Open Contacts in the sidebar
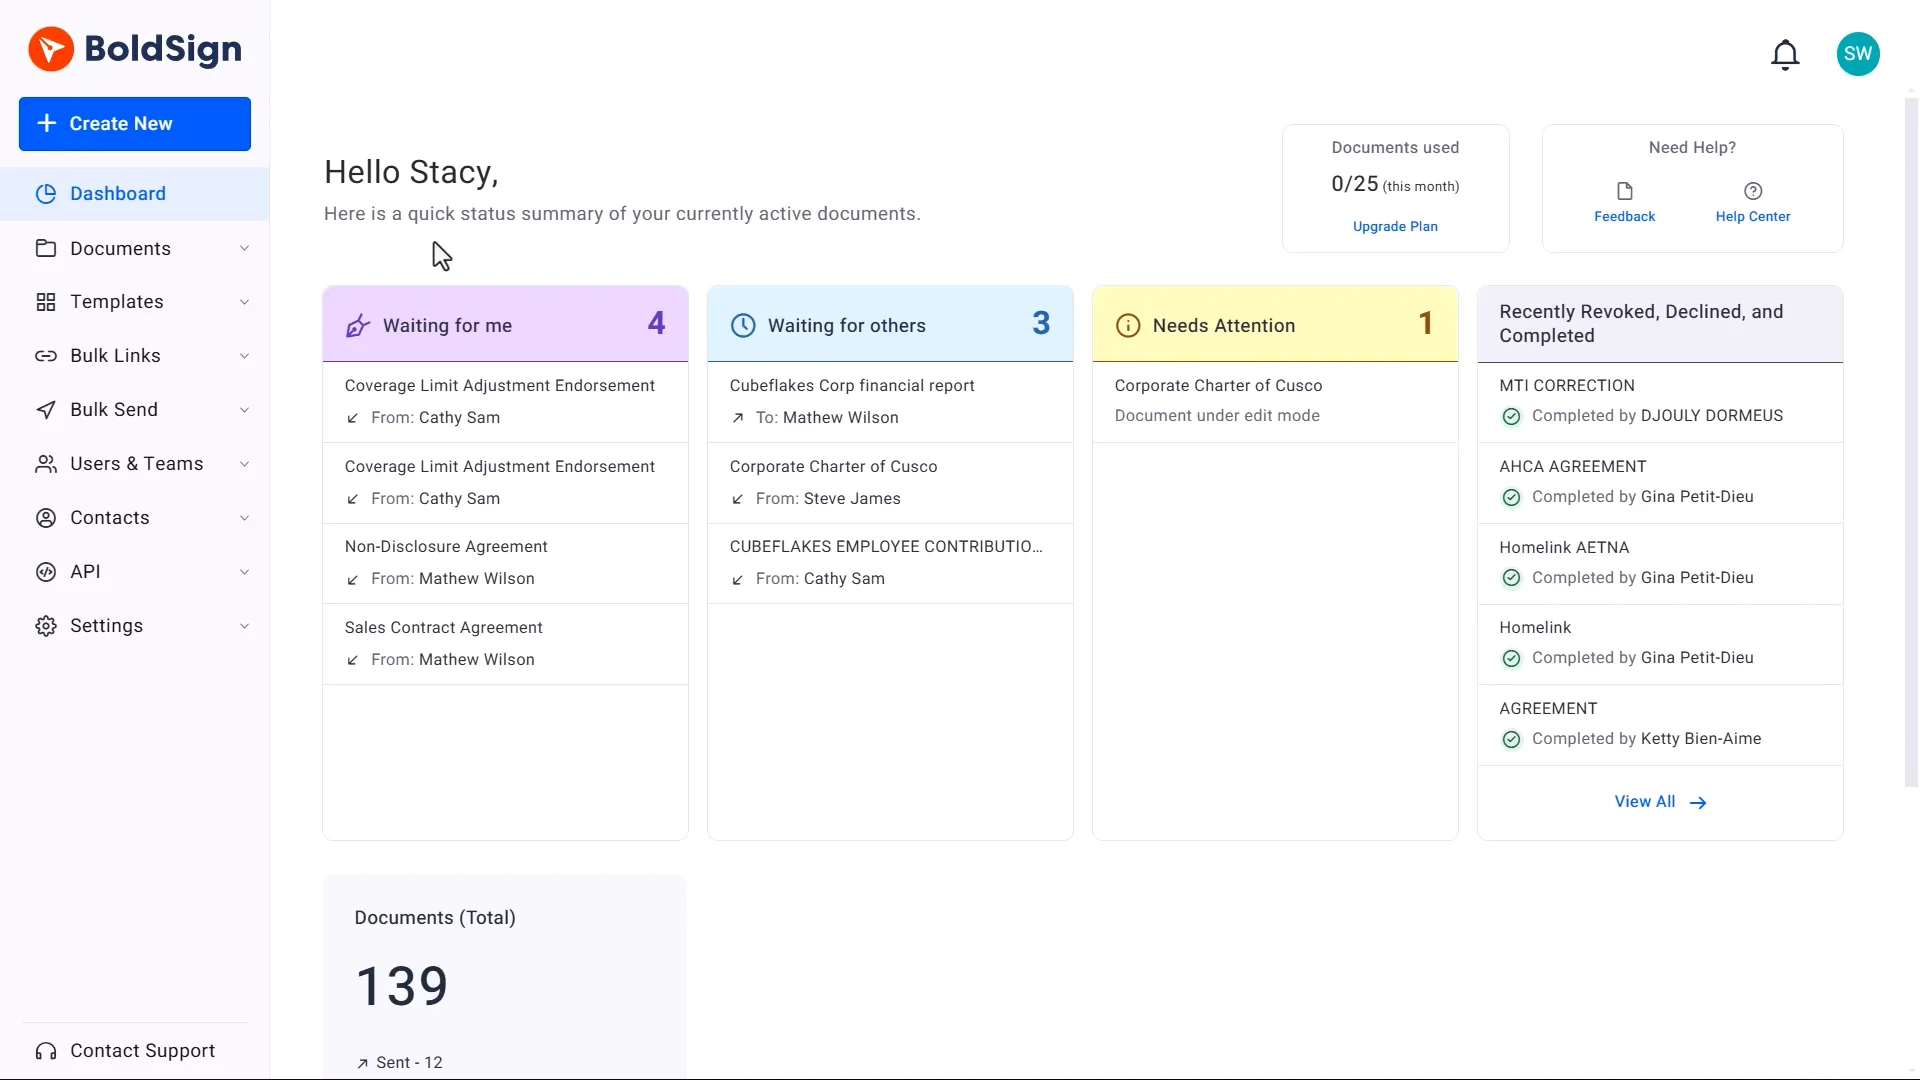Viewport: 1920px width, 1080px height. tap(109, 518)
